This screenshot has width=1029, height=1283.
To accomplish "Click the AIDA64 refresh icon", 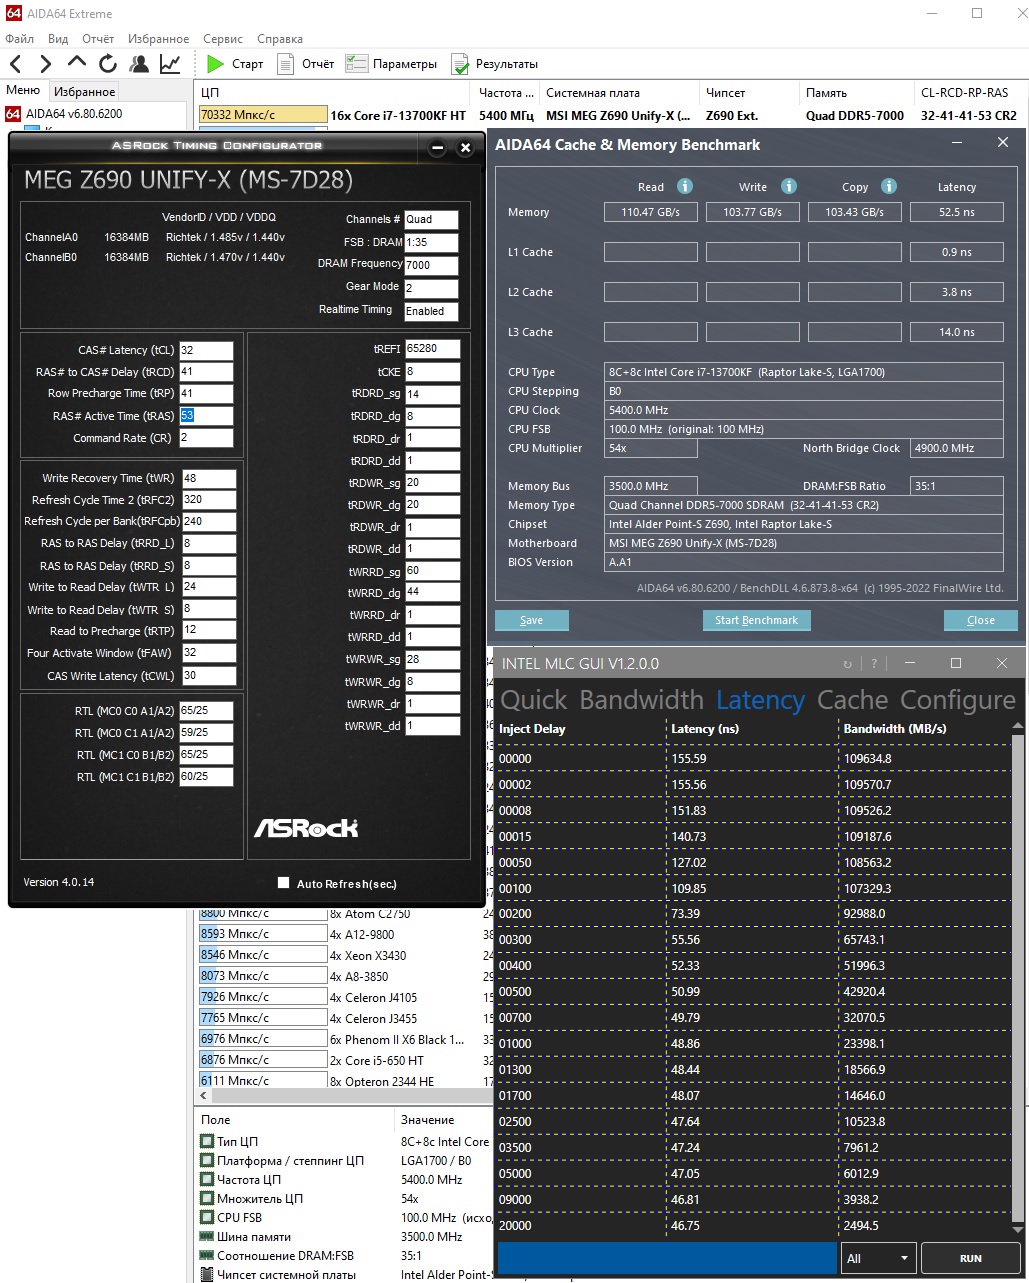I will (x=108, y=64).
